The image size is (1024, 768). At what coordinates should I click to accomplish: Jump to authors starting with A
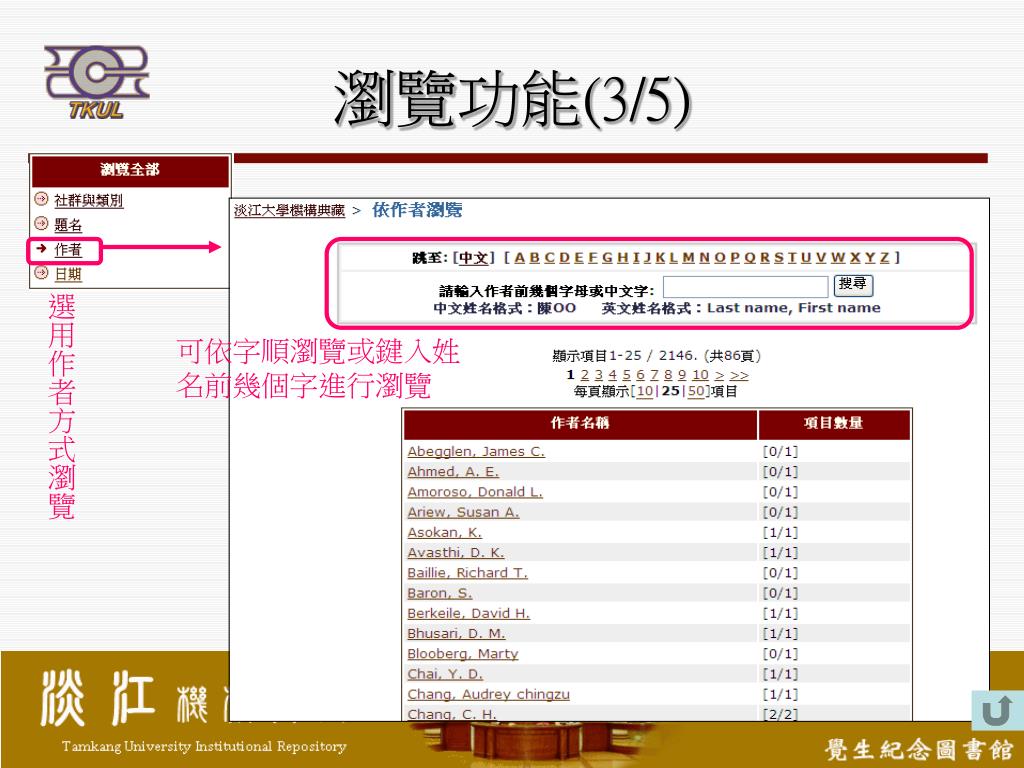point(520,257)
